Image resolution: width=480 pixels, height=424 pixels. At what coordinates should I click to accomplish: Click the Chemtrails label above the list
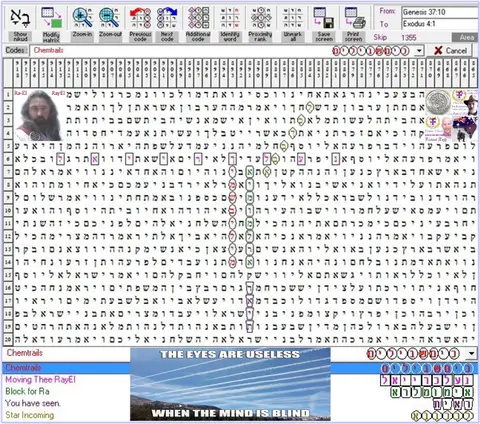coord(25,353)
